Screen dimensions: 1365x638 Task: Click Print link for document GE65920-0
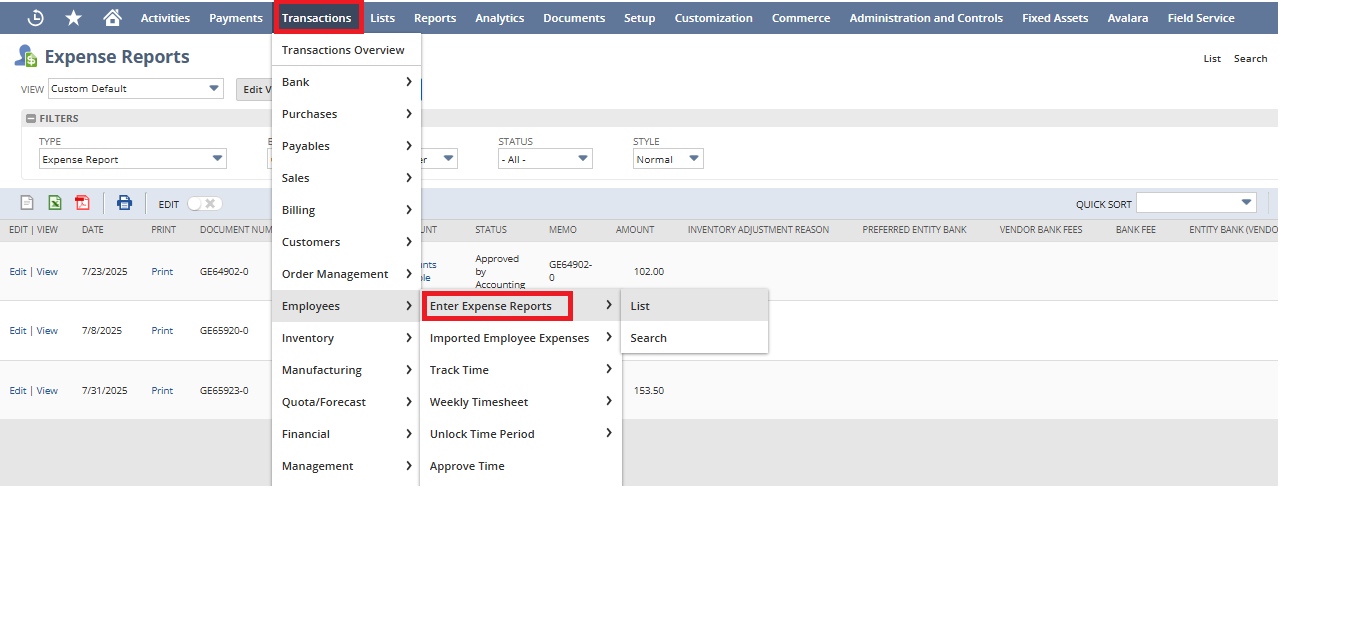click(162, 331)
